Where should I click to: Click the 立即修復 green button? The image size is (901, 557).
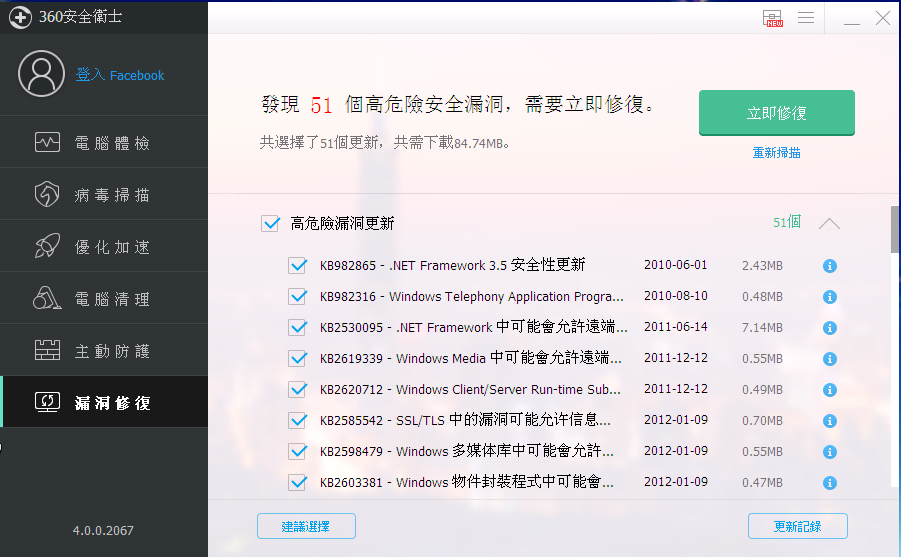[776, 113]
